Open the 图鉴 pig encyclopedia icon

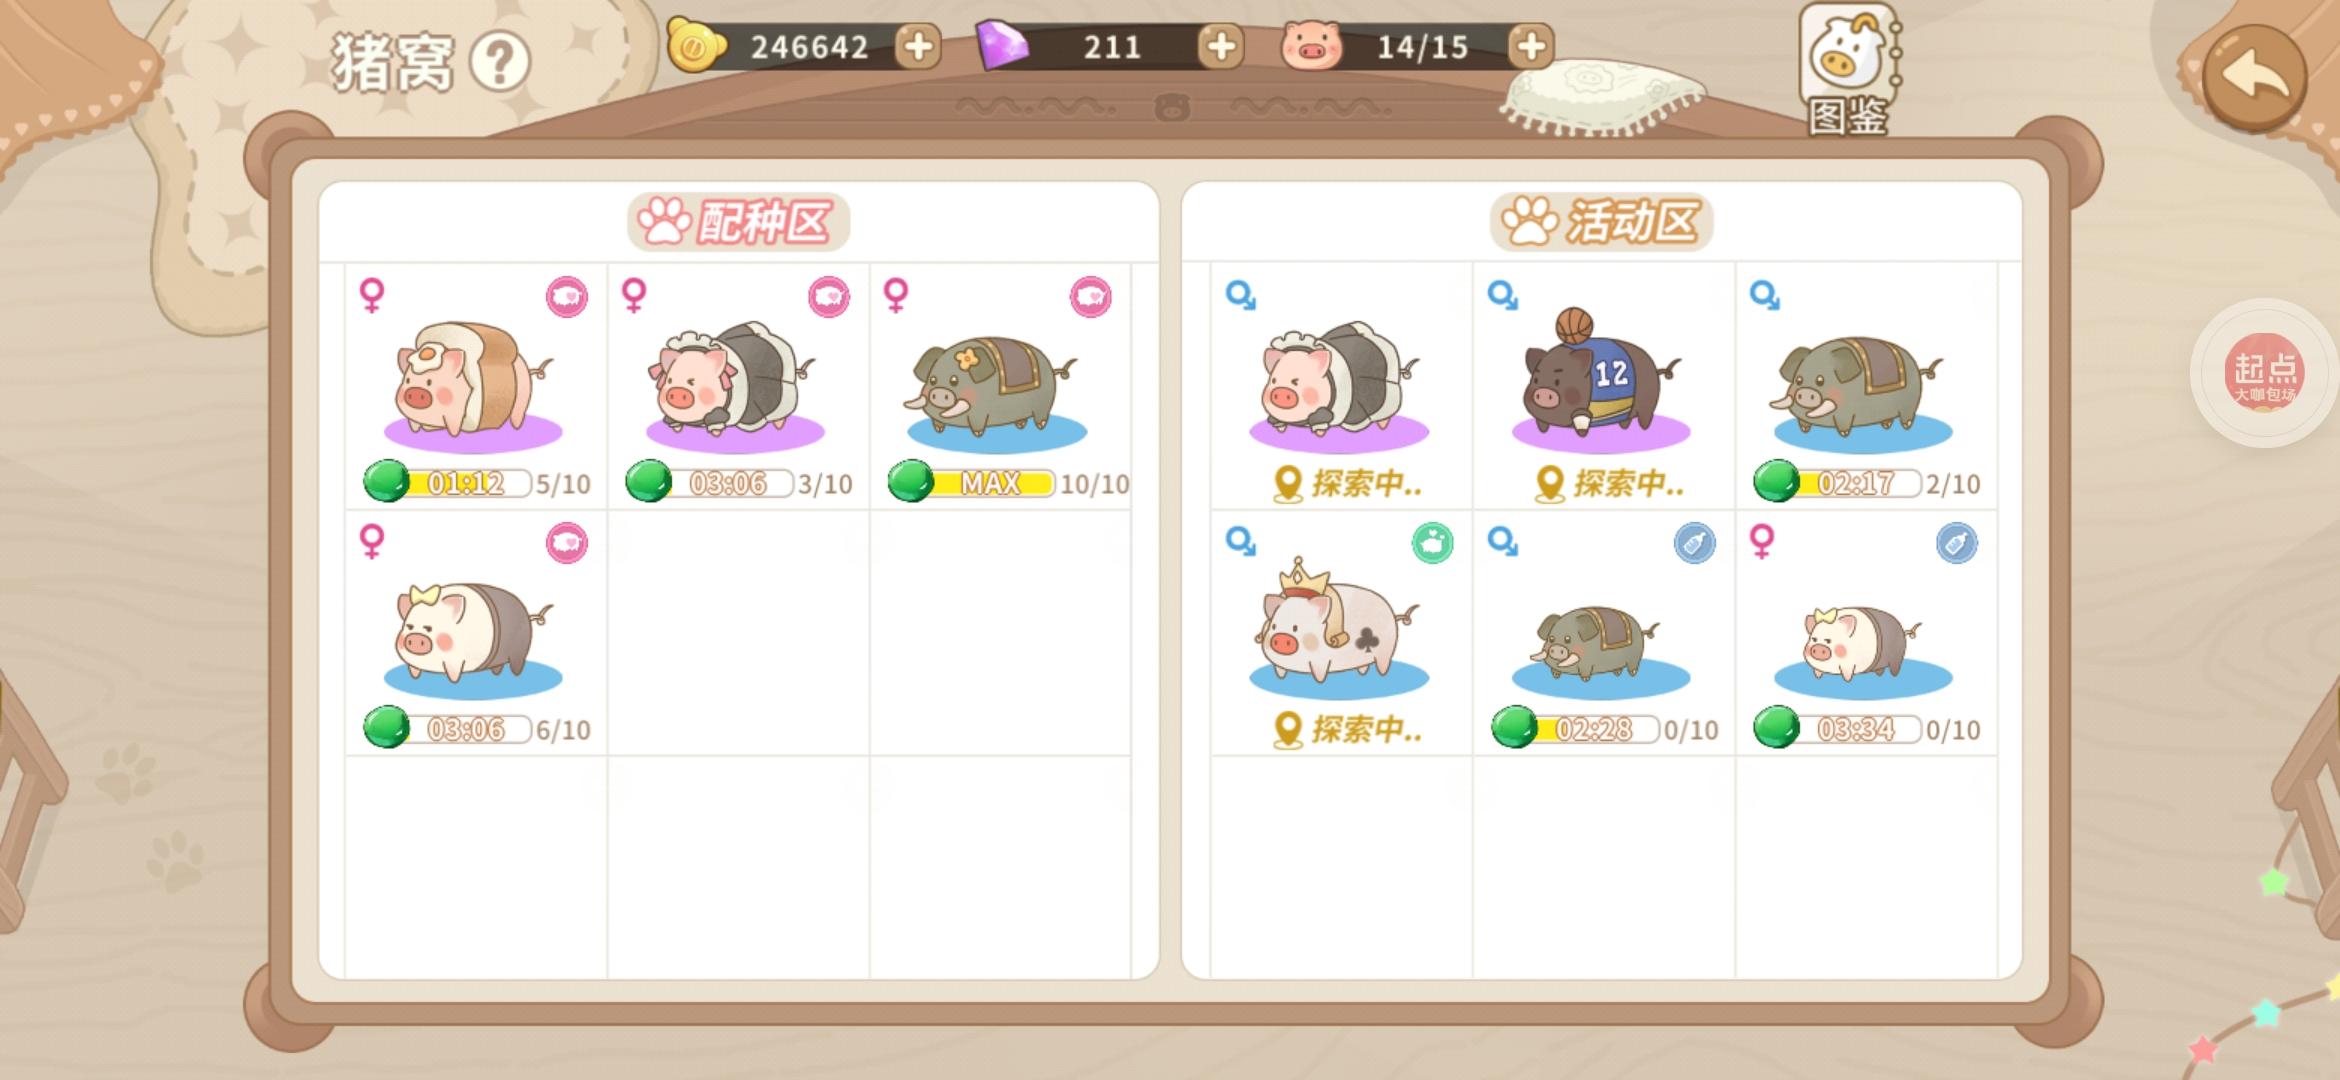coord(1847,70)
